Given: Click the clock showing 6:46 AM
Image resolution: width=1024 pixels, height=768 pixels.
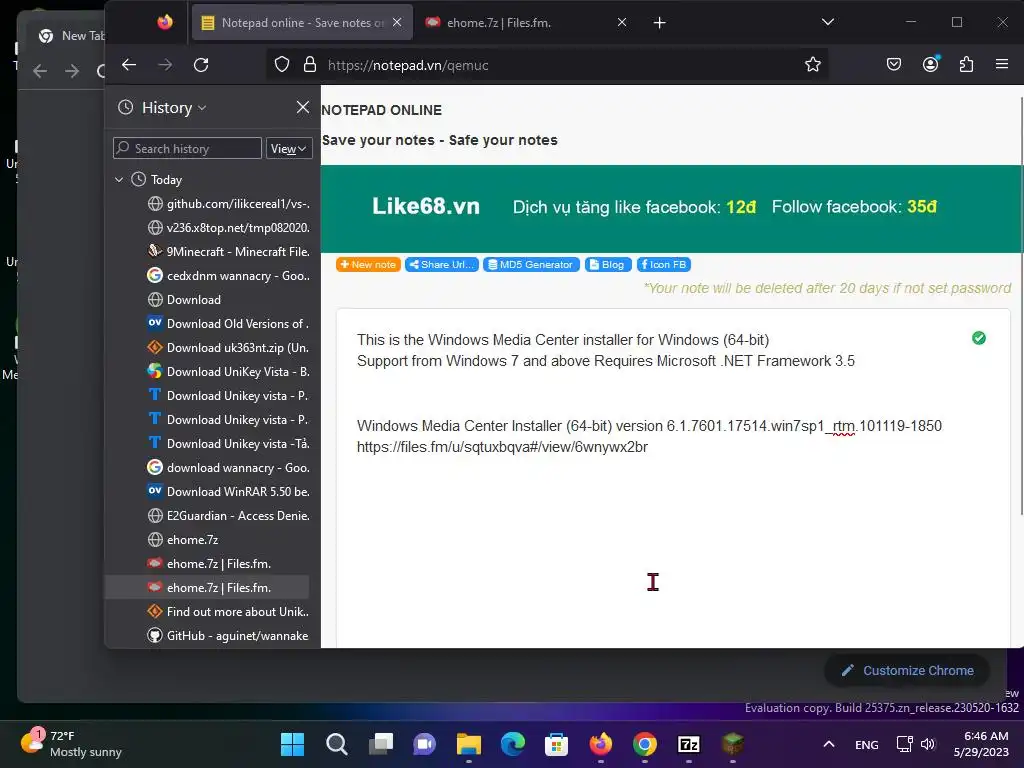Looking at the screenshot, I should (x=981, y=744).
